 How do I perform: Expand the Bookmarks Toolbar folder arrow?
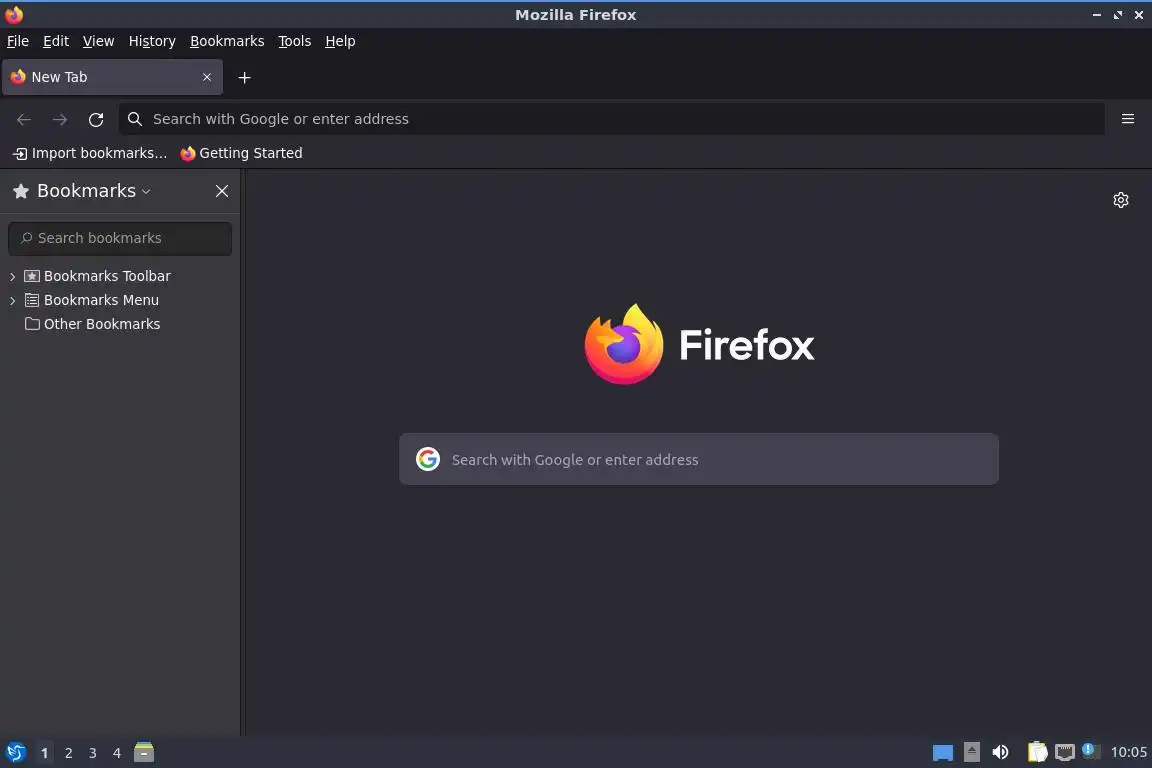coord(12,276)
